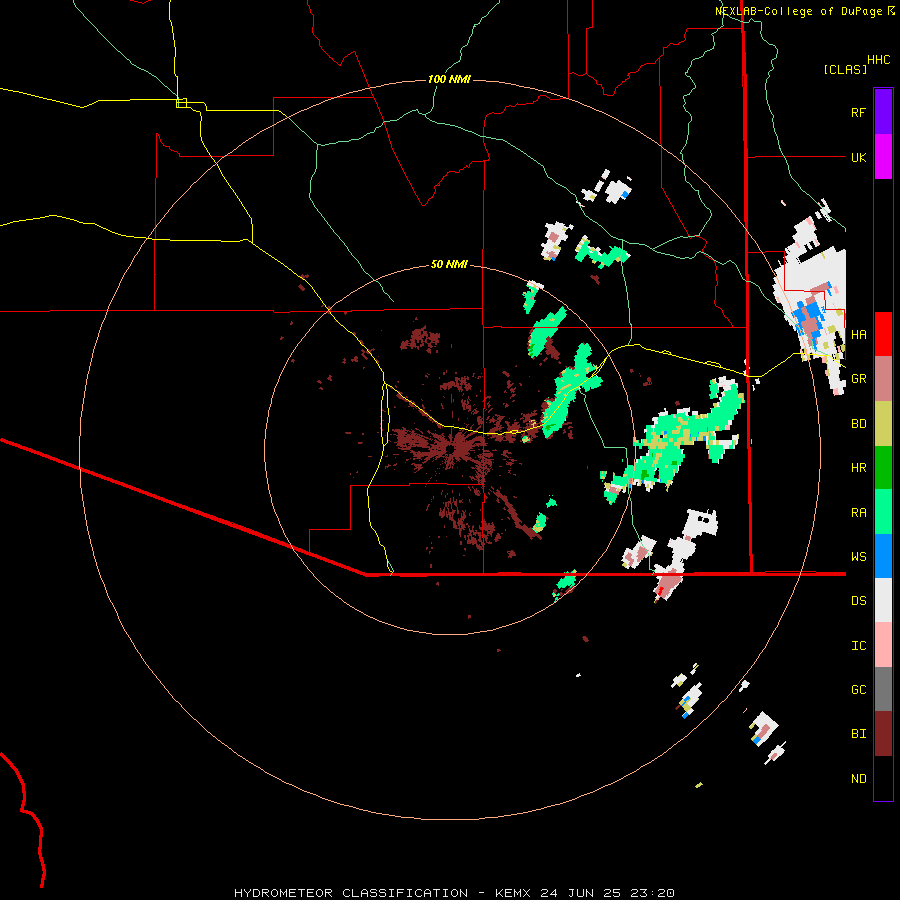Click the 'HR' legend label
This screenshot has height=900, width=900.
[858, 468]
